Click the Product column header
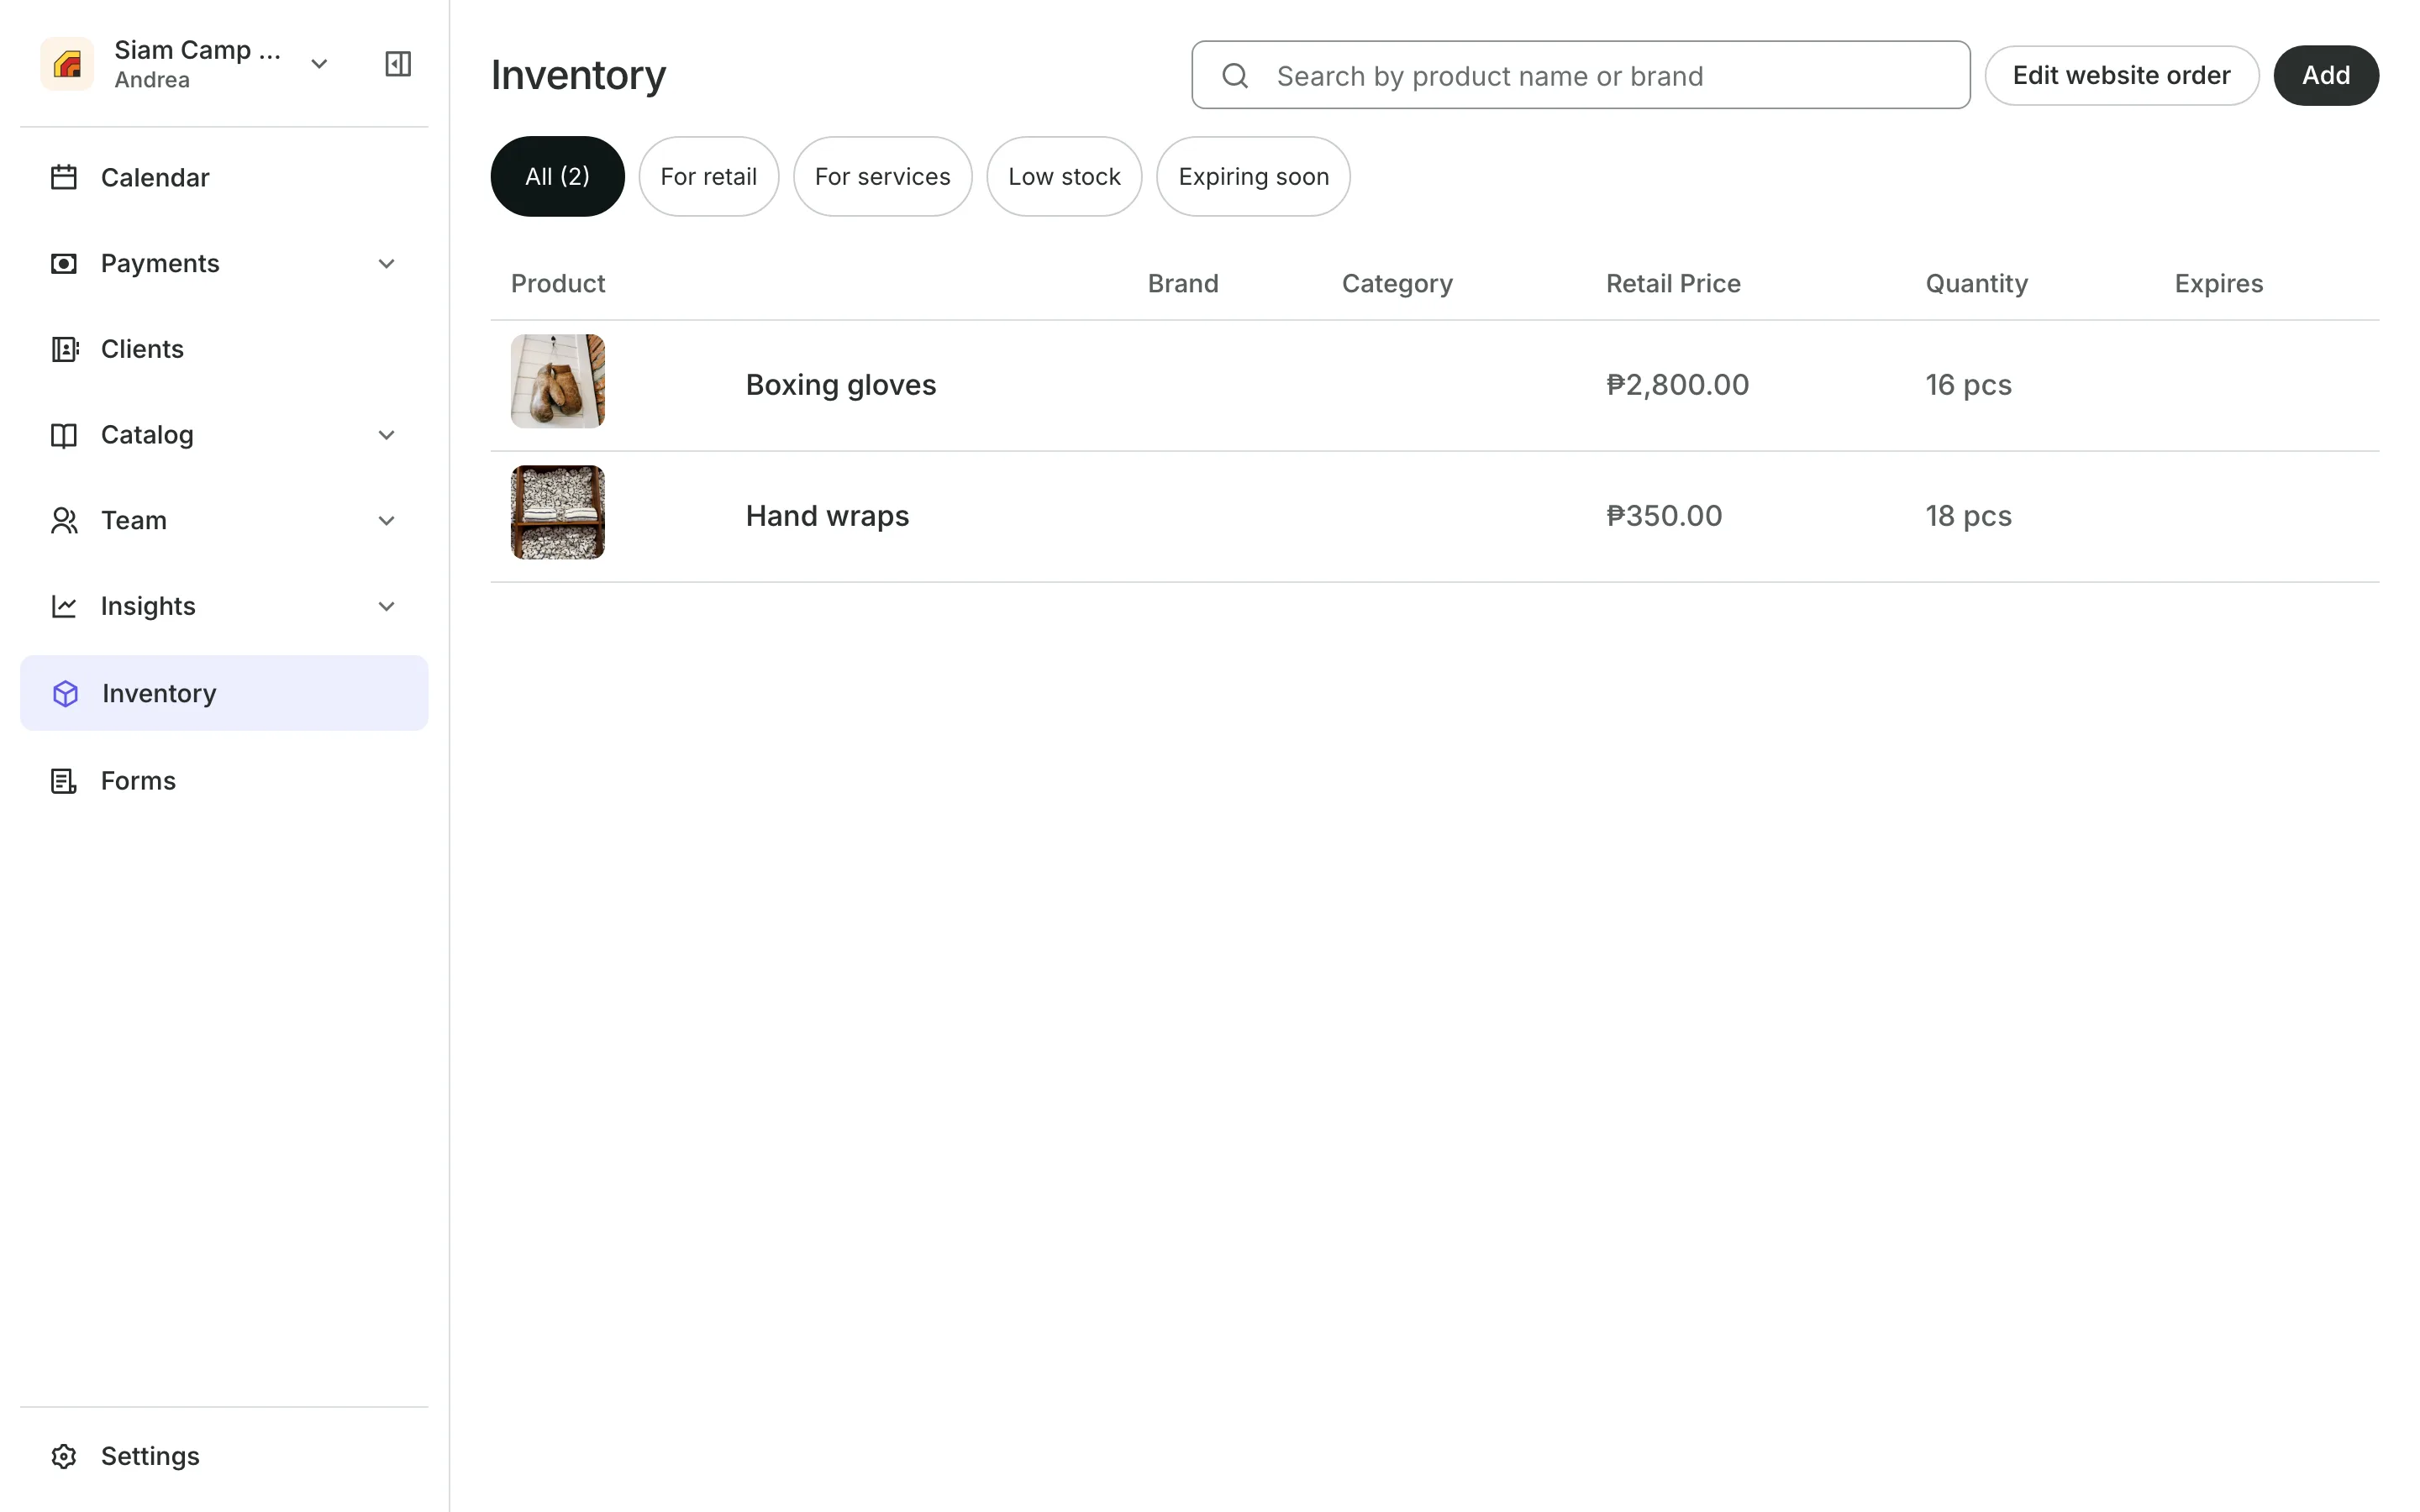This screenshot has height=1512, width=2420. [x=558, y=284]
